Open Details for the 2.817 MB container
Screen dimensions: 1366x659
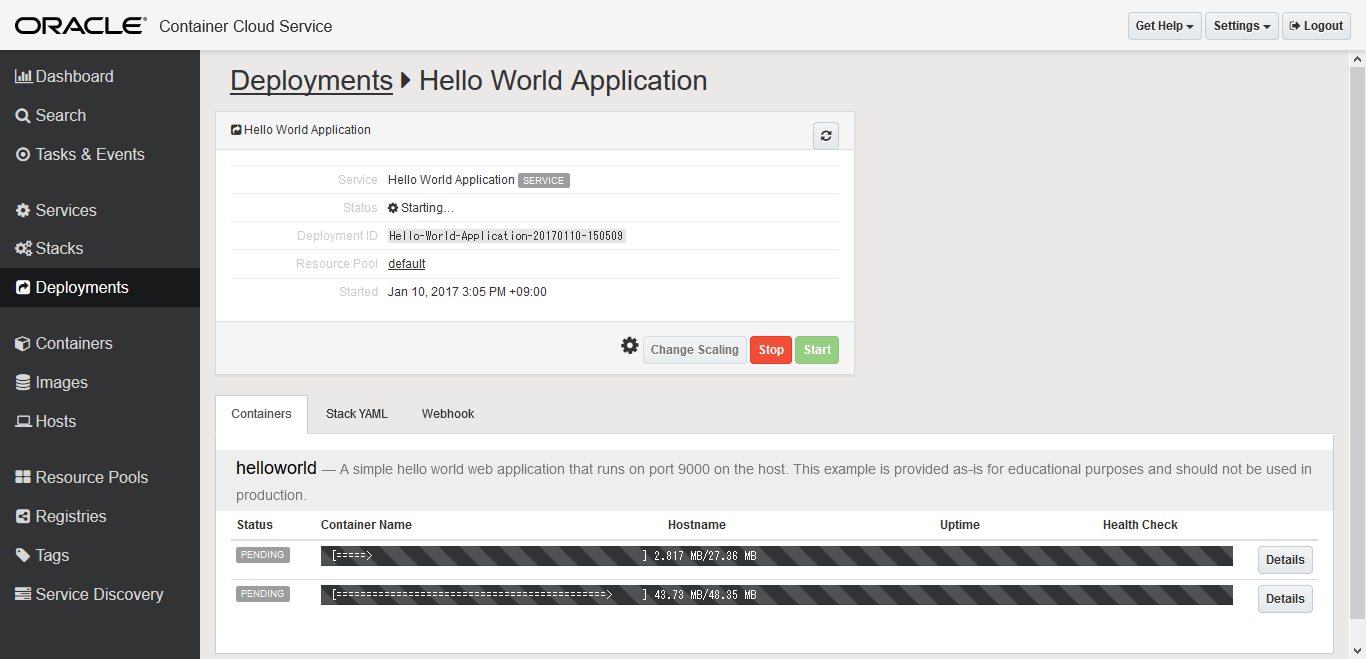(1285, 560)
